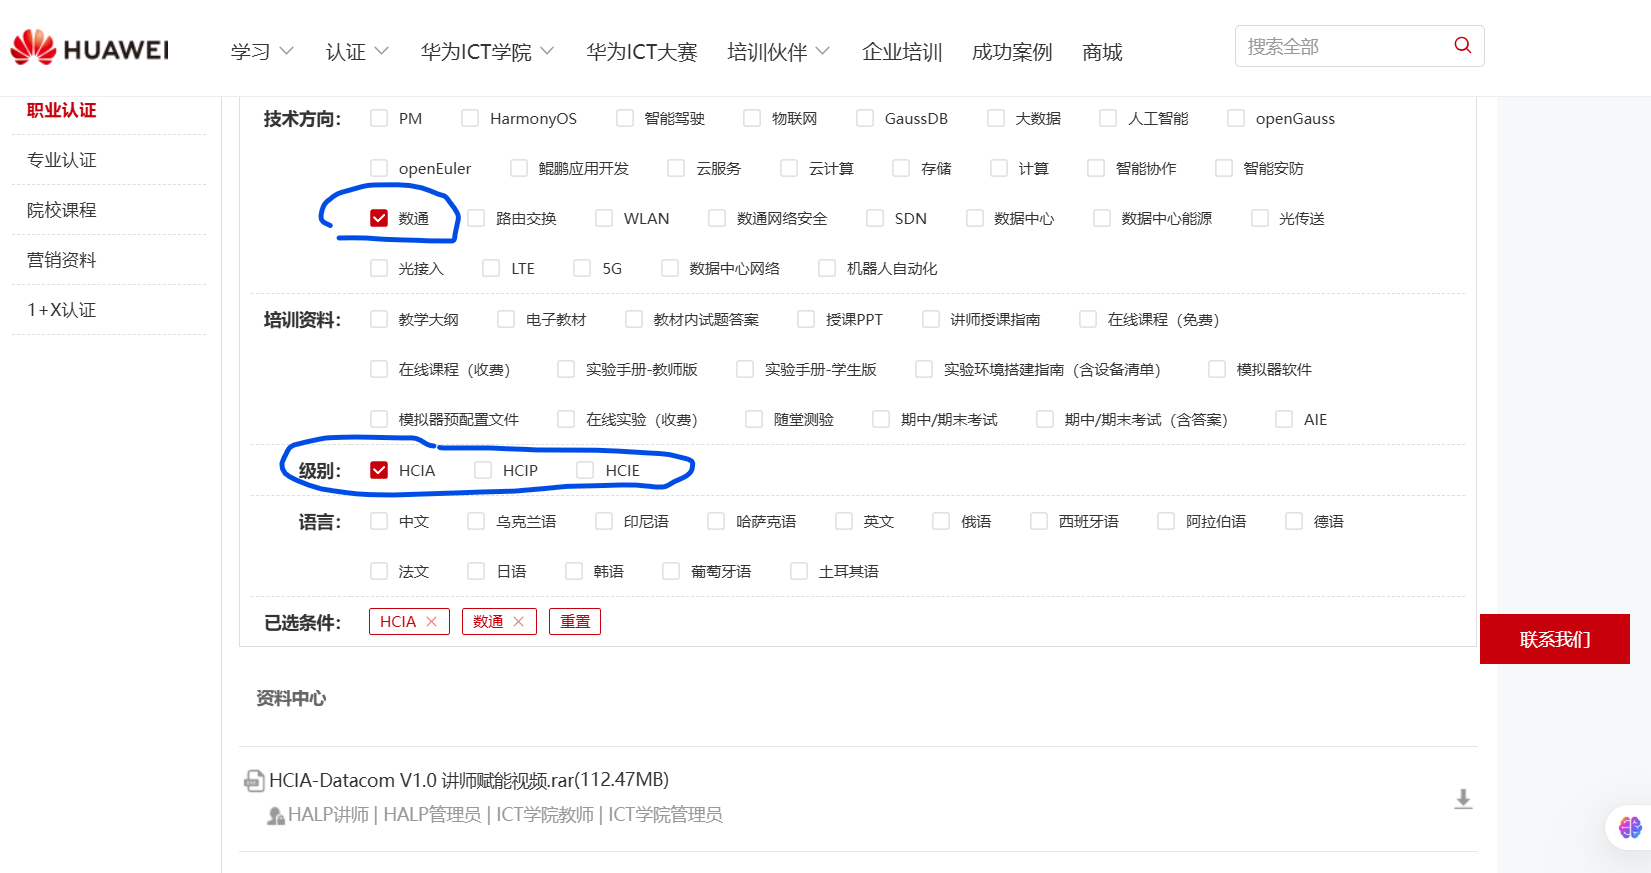The image size is (1651, 873).
Task: Select 专业认证 in the sidebar
Action: pos(62,160)
